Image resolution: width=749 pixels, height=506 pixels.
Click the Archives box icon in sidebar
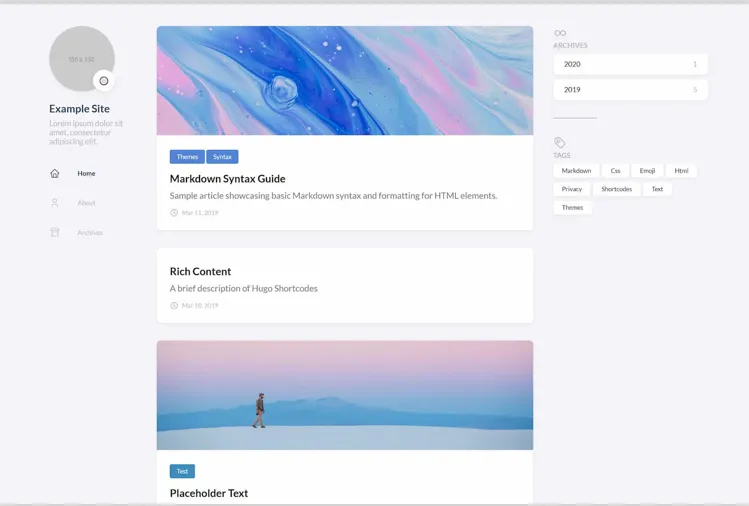(55, 233)
